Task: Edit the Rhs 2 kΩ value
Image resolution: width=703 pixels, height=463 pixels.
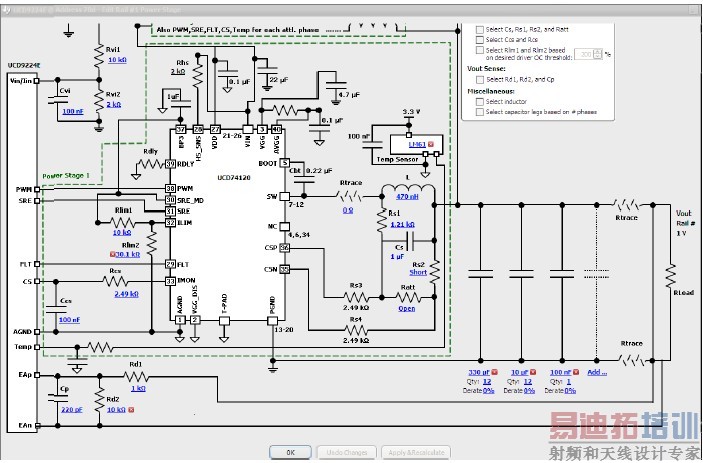Action: (x=178, y=71)
